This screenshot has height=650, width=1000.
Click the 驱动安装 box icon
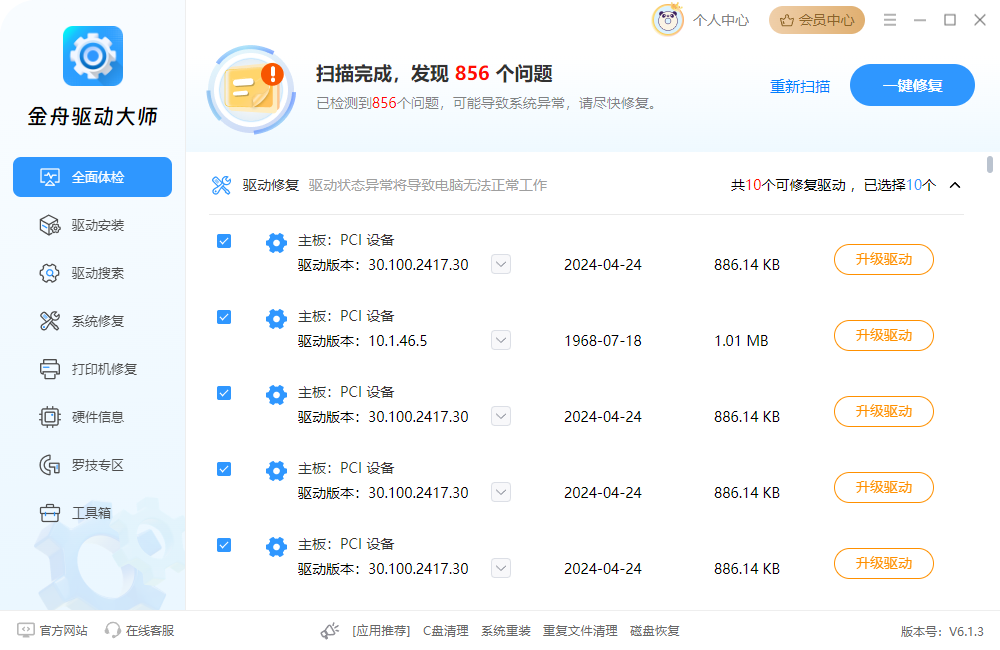(x=50, y=225)
